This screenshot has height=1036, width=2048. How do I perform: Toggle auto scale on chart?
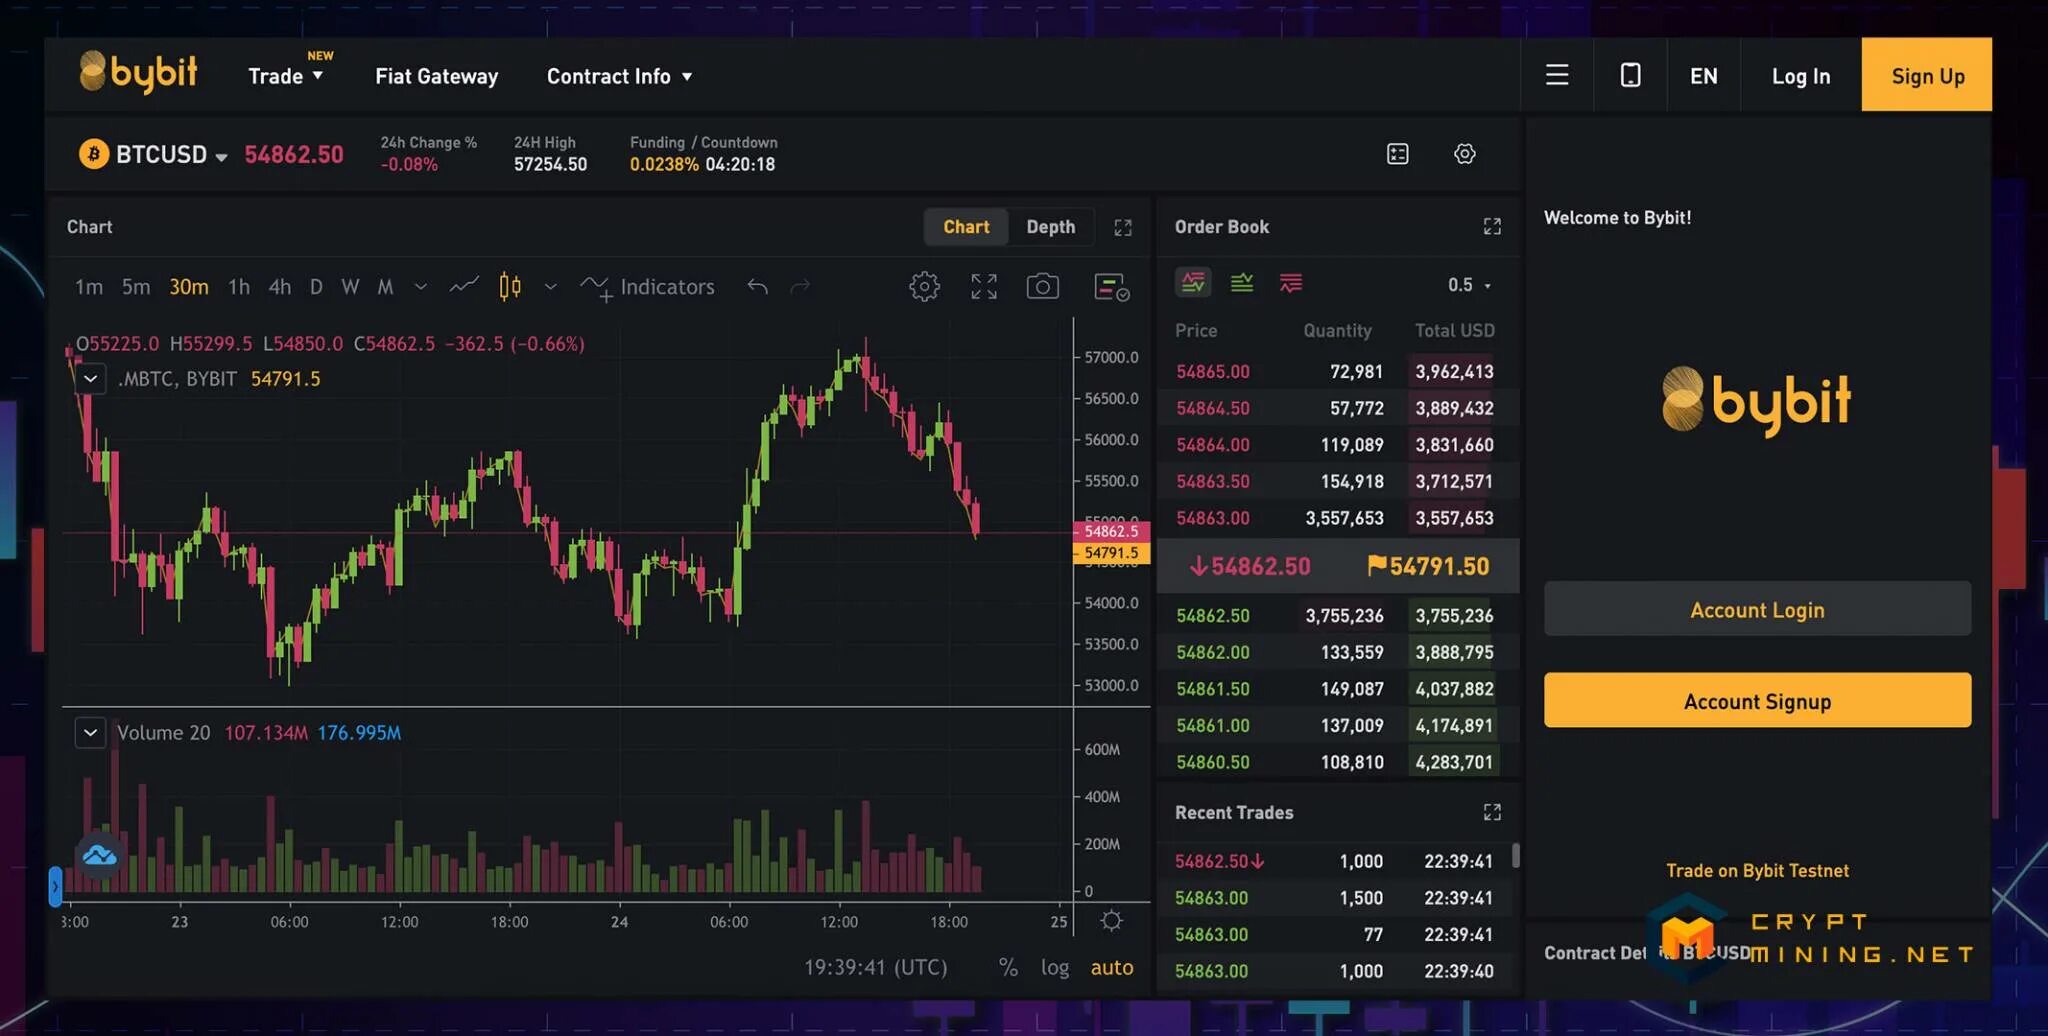click(1112, 967)
